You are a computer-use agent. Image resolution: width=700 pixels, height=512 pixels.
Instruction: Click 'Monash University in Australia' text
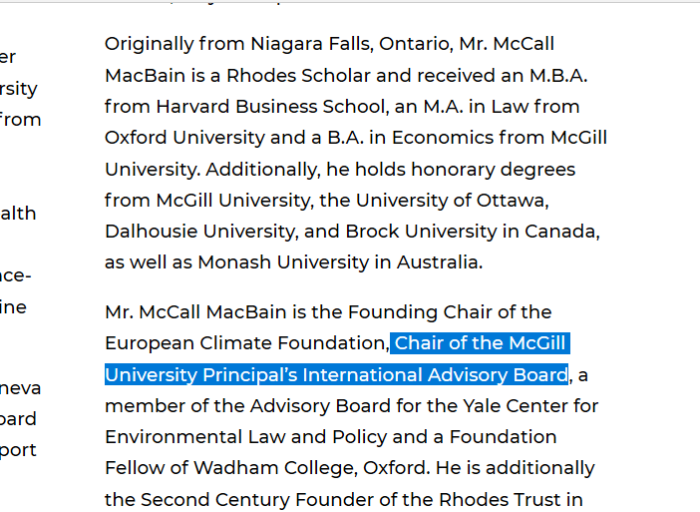340,262
